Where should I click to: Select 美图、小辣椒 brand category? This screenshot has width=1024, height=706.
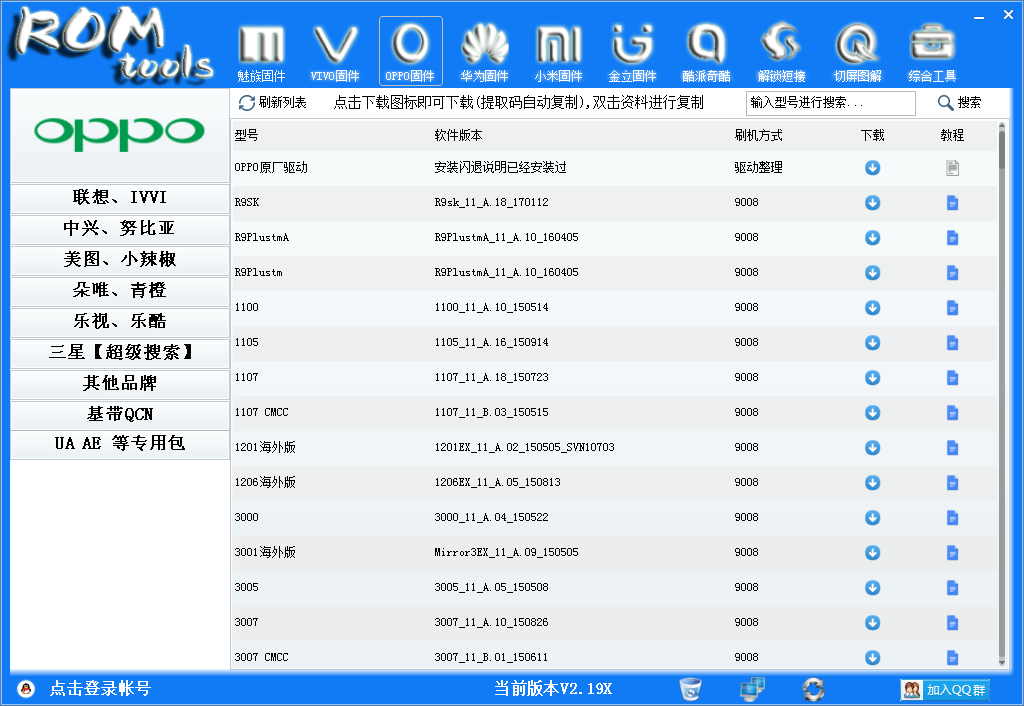point(120,259)
